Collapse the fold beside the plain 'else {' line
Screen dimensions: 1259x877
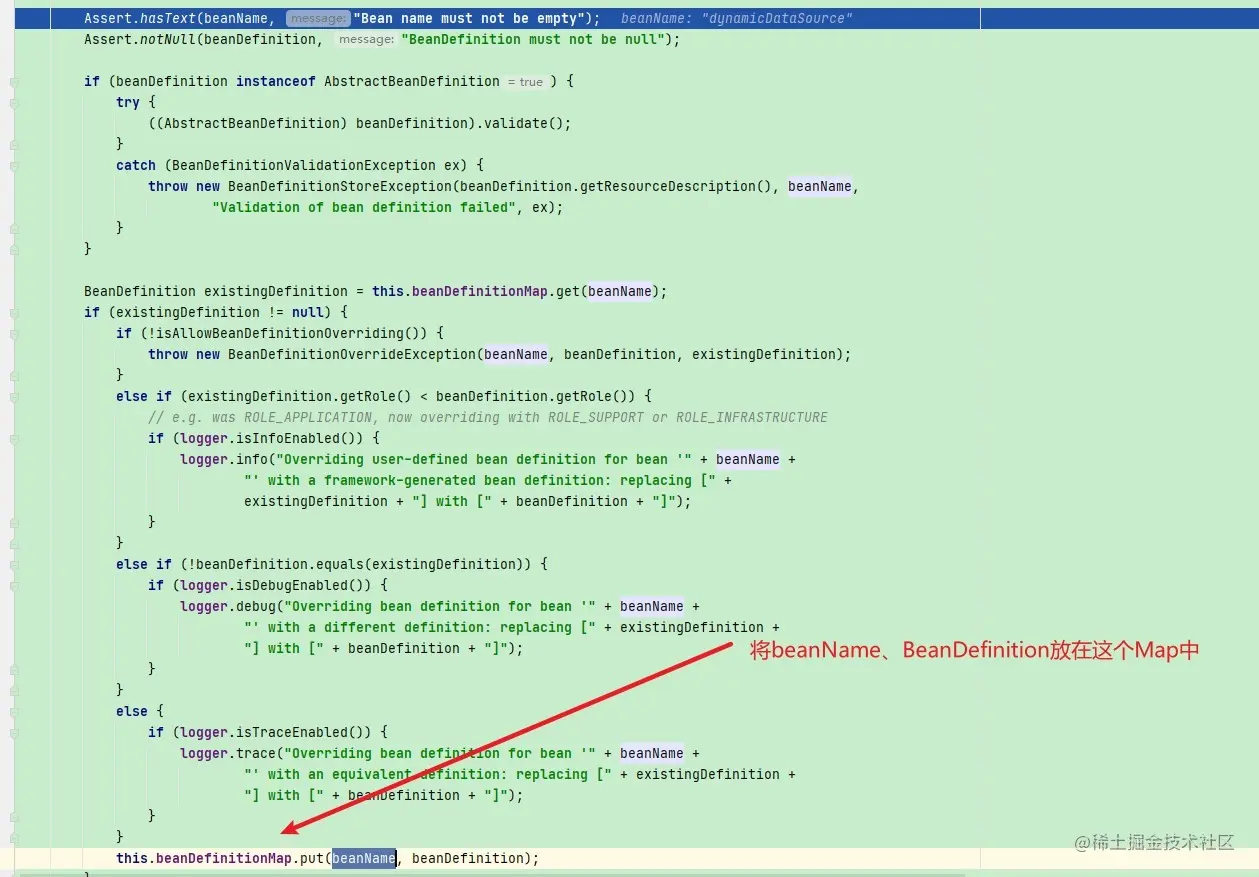[x=13, y=712]
